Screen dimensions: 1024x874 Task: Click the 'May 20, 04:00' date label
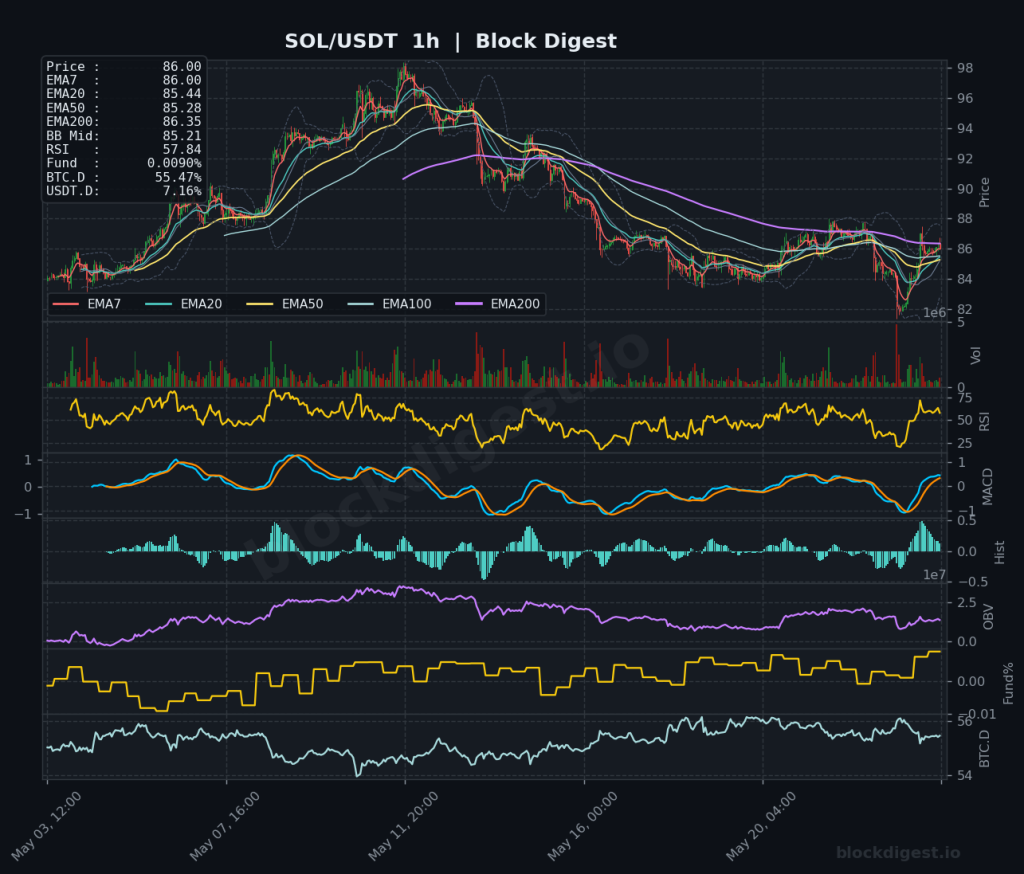point(761,826)
